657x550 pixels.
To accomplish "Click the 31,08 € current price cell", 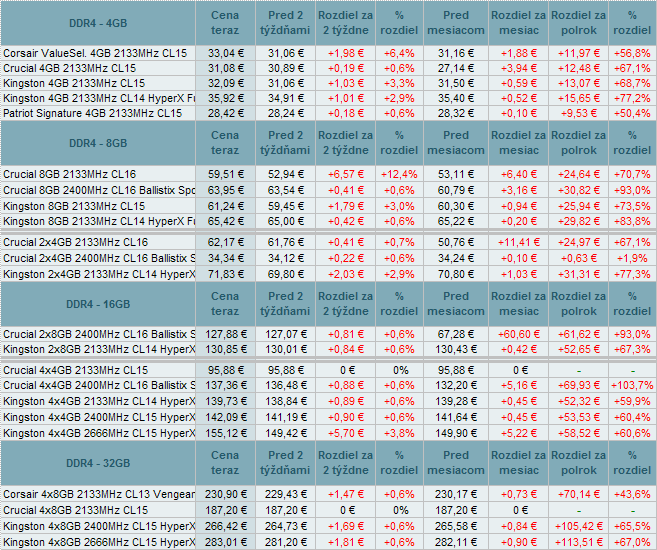I will 225,68.
